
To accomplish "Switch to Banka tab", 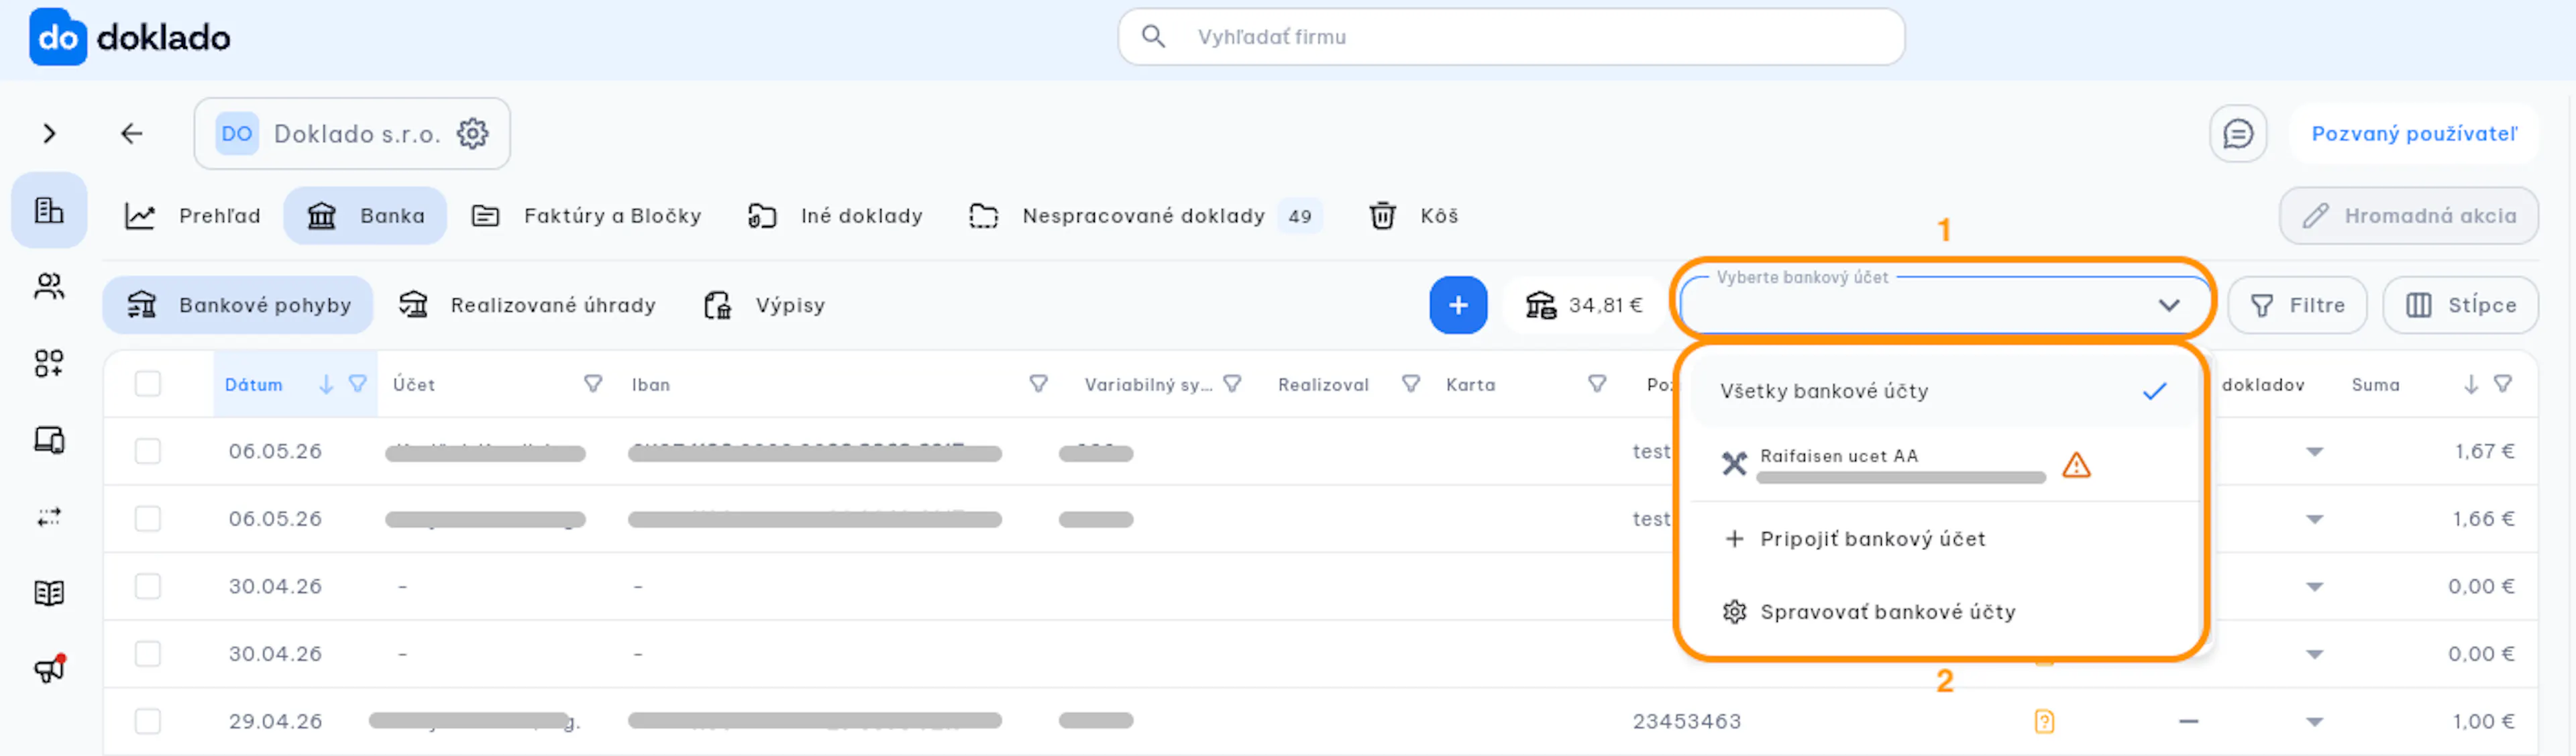I will (x=365, y=216).
